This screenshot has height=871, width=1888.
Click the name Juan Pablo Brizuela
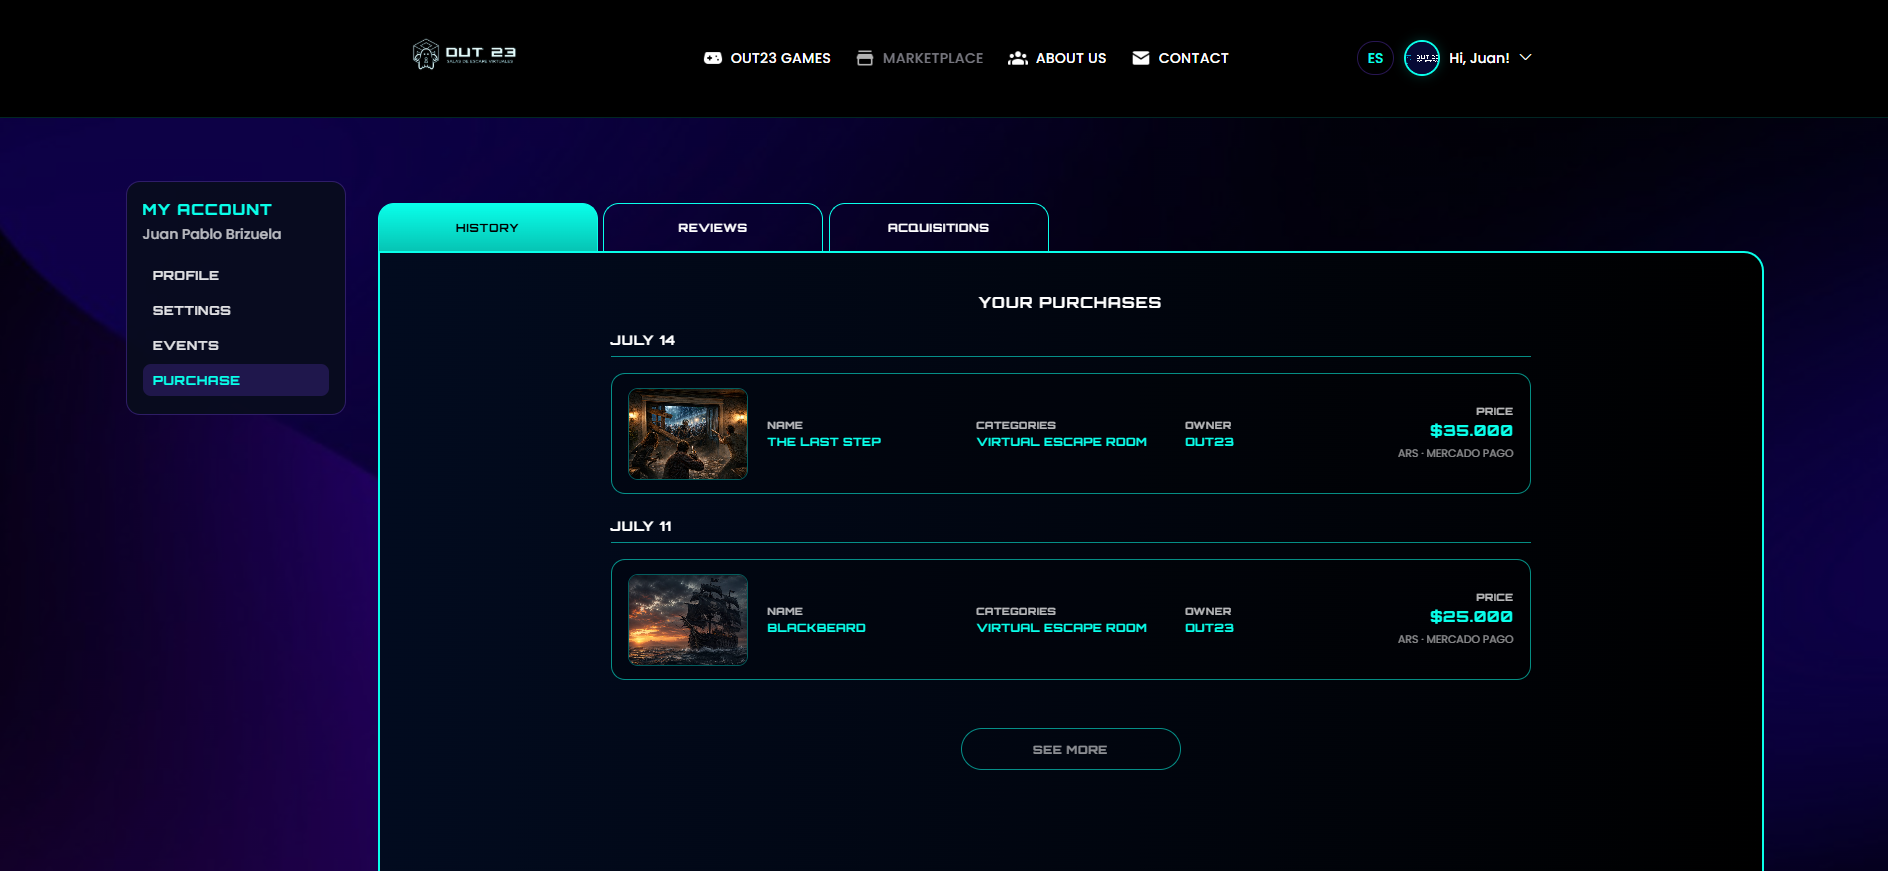212,234
